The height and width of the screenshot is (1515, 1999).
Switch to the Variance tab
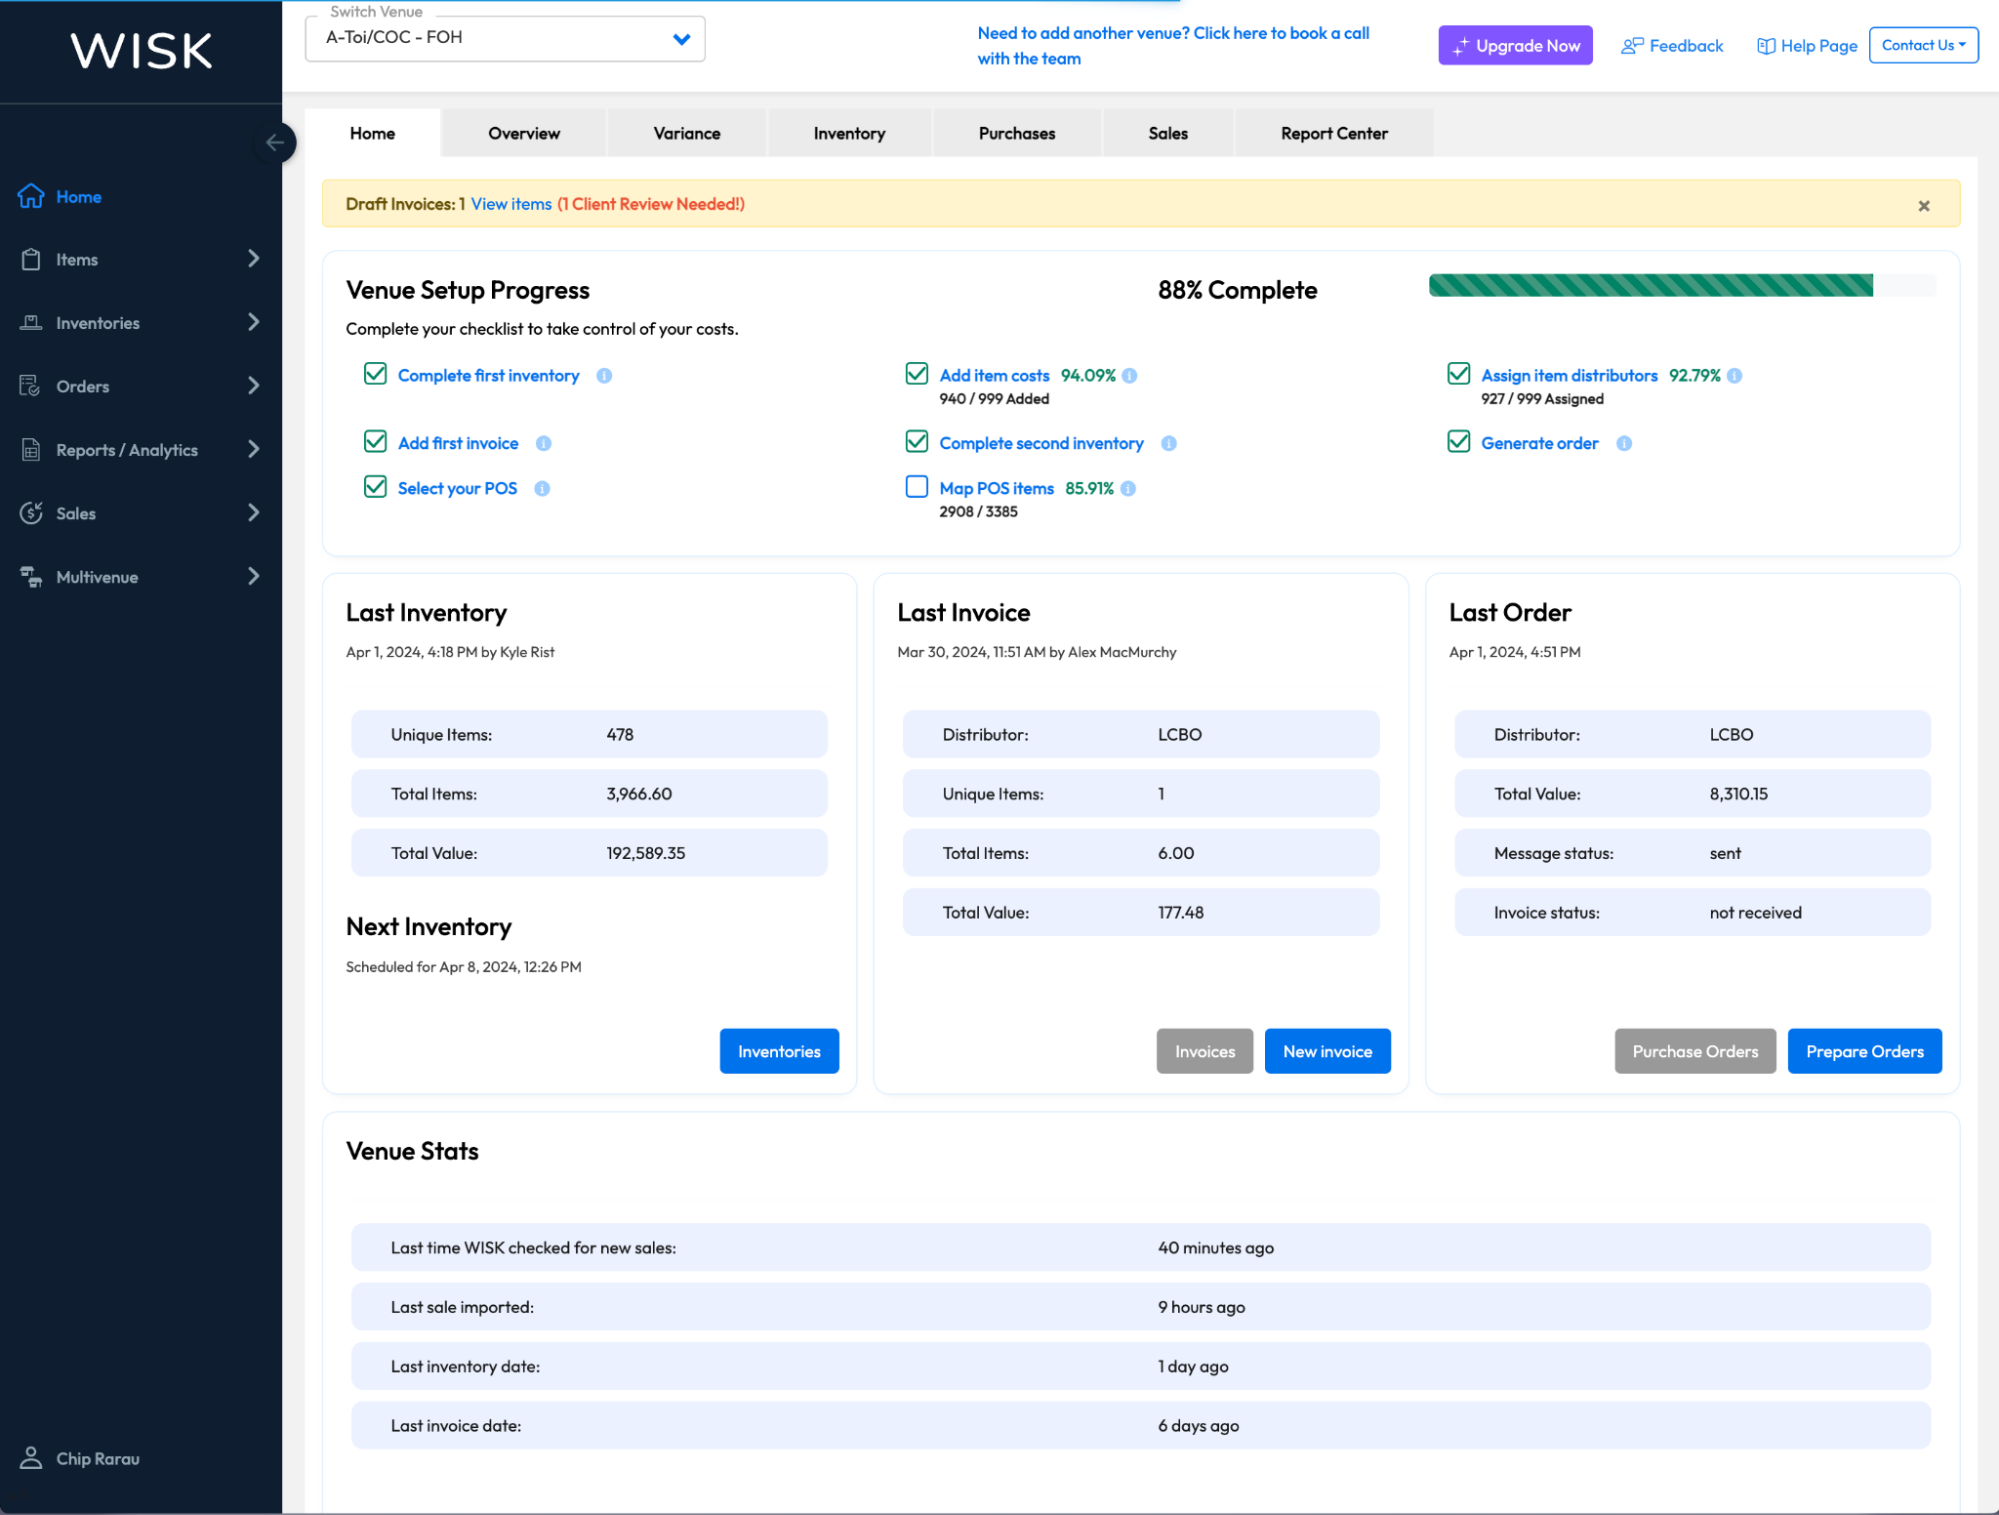(x=686, y=132)
